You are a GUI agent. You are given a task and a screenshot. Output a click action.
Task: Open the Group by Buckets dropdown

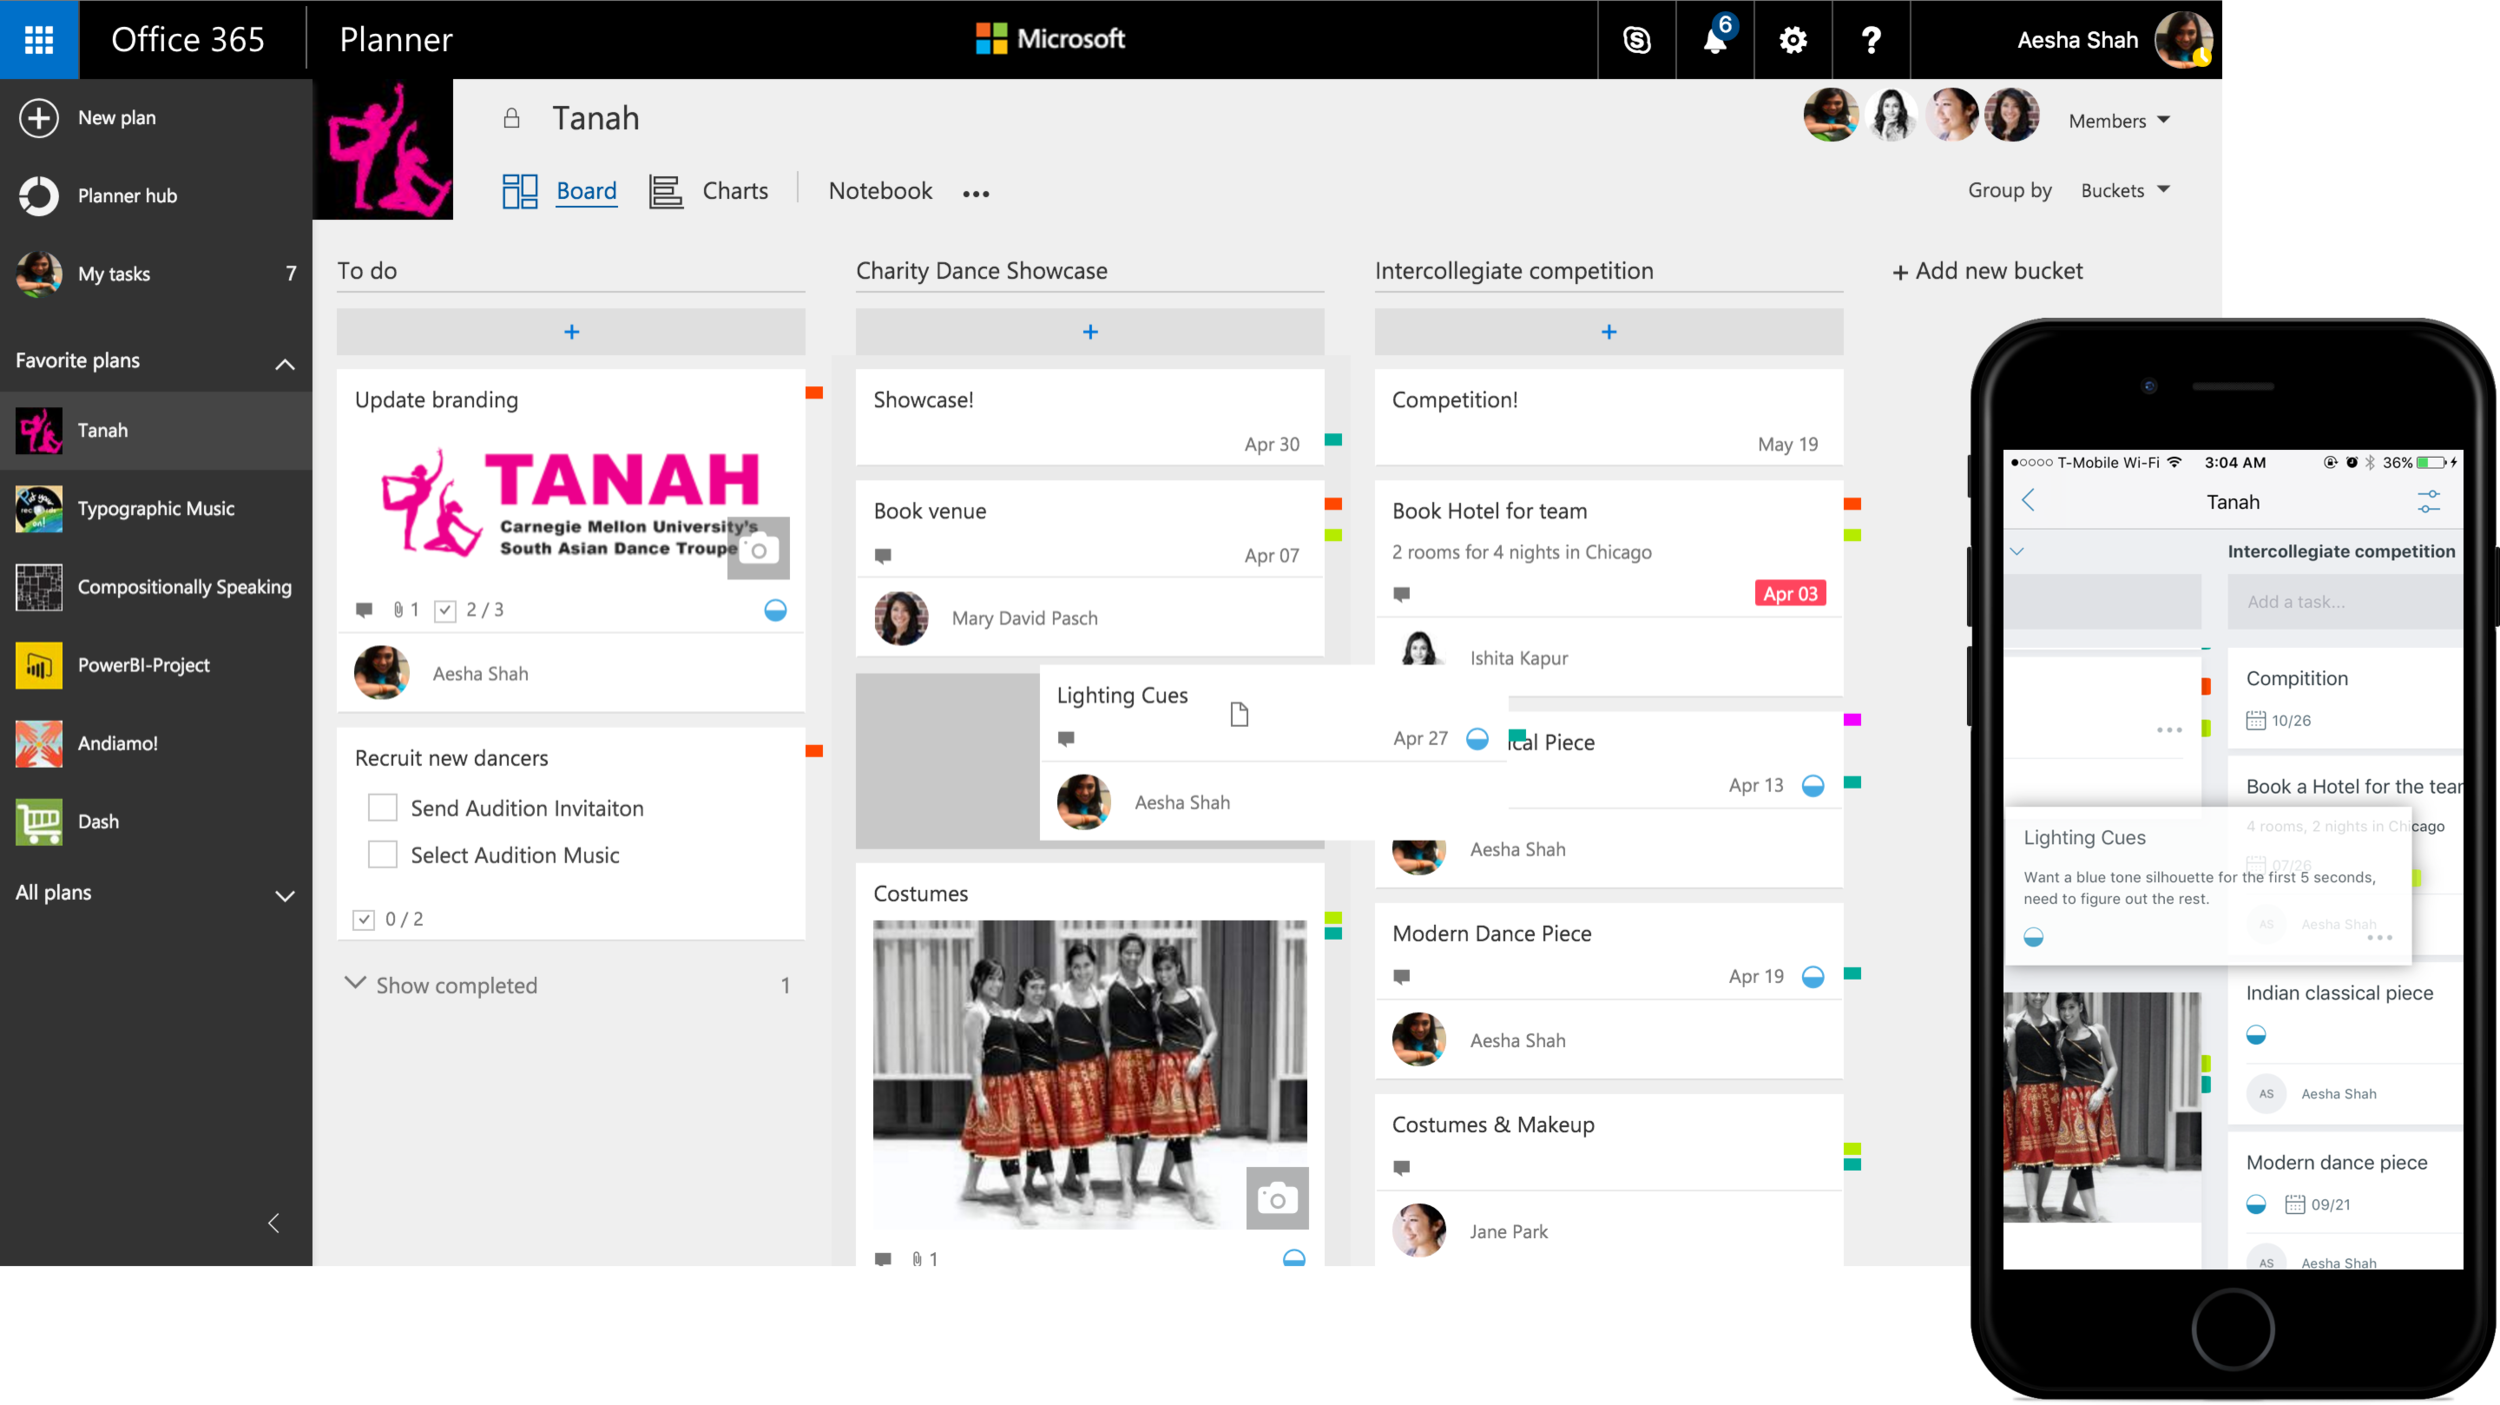(x=2124, y=190)
